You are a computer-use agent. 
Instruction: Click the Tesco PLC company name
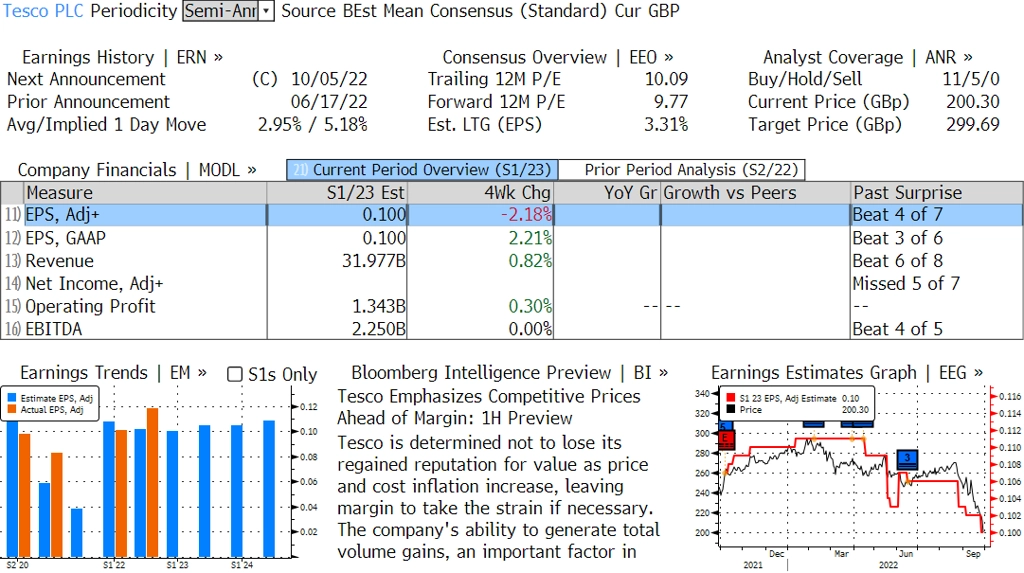pyautogui.click(x=43, y=11)
